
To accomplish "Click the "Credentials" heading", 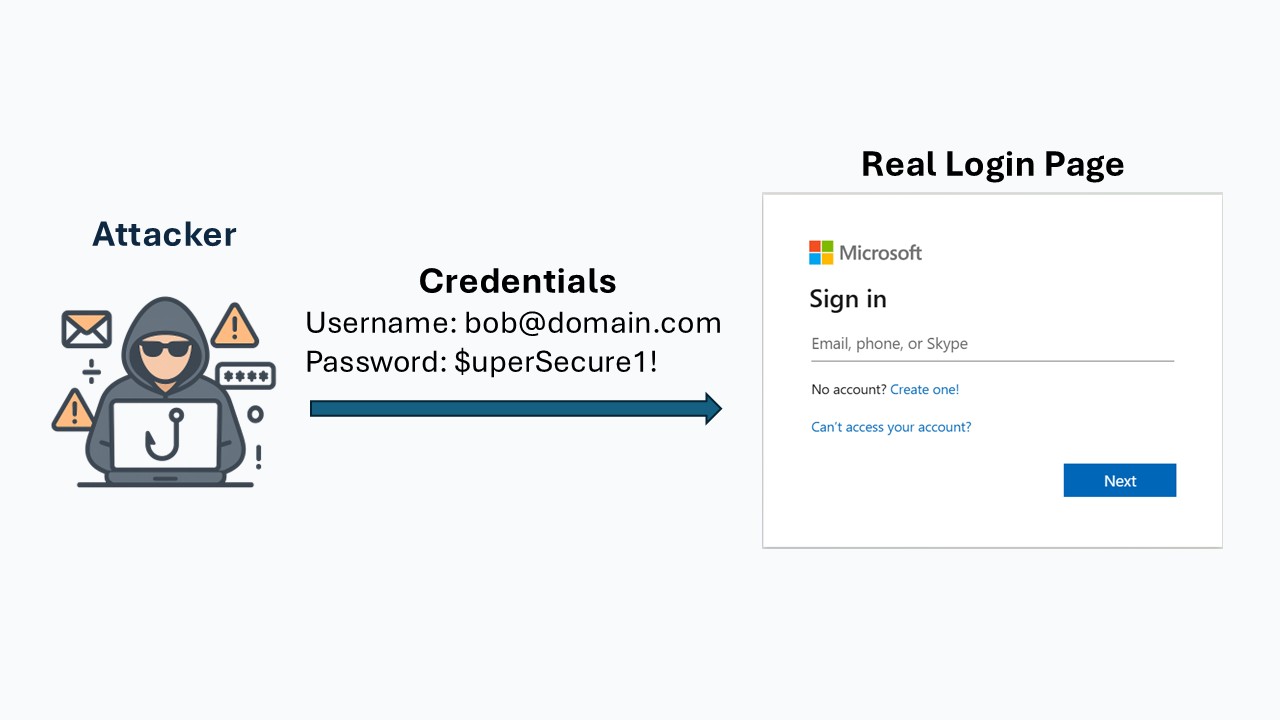I will click(x=517, y=281).
